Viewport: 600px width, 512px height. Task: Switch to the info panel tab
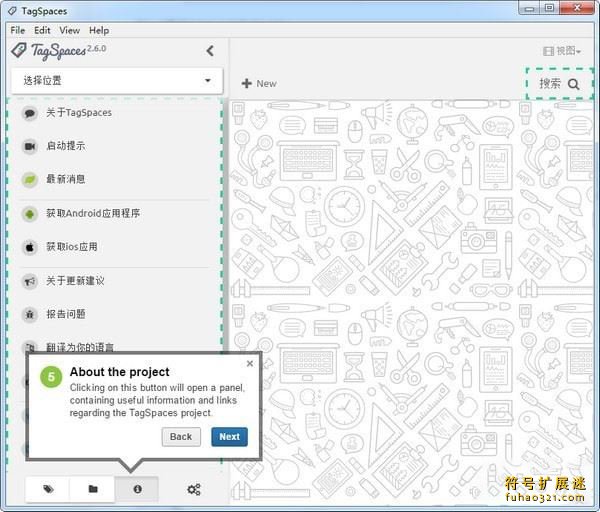pyautogui.click(x=137, y=489)
